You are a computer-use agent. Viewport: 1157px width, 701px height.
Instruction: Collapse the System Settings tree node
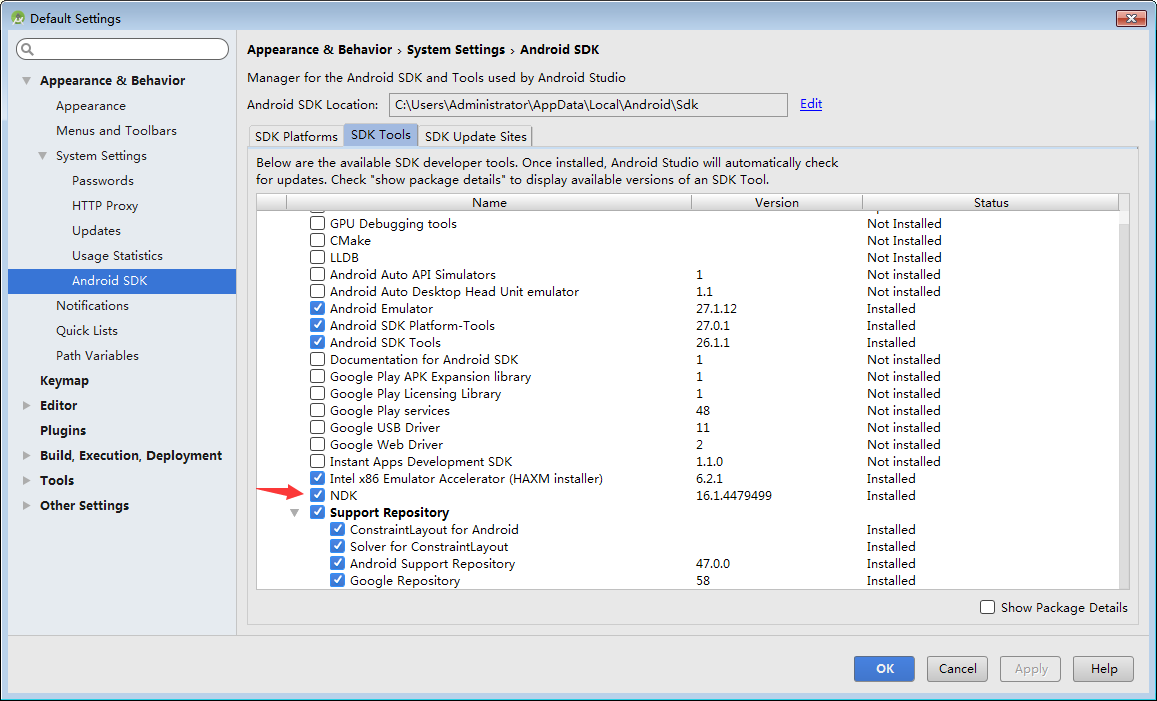[x=43, y=156]
